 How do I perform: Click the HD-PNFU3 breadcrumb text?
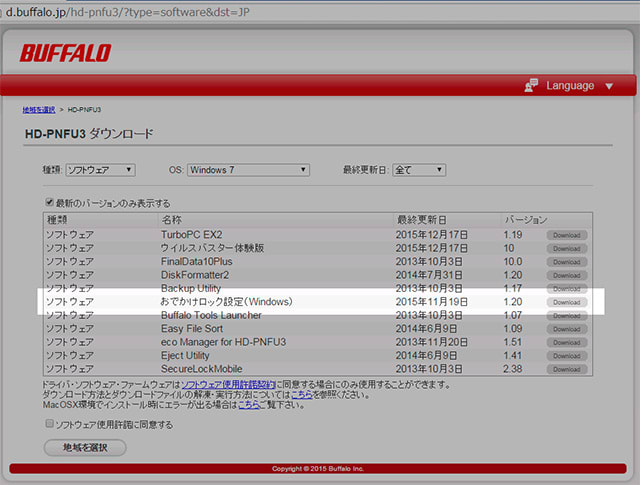[84, 109]
